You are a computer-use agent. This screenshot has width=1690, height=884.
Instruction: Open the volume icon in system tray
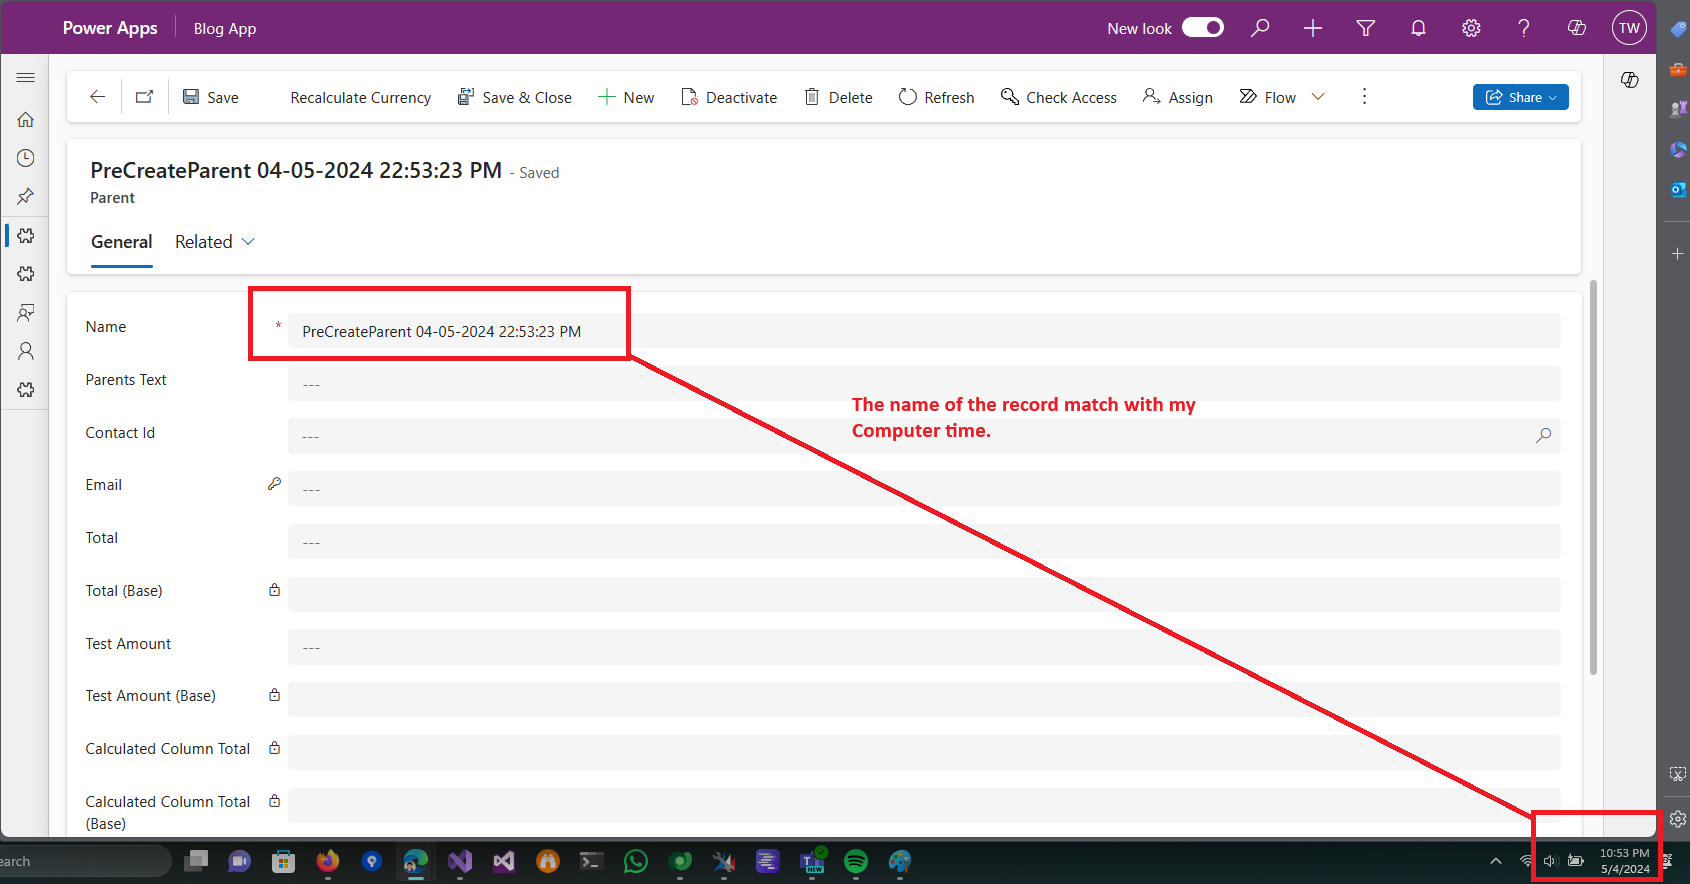tap(1550, 861)
